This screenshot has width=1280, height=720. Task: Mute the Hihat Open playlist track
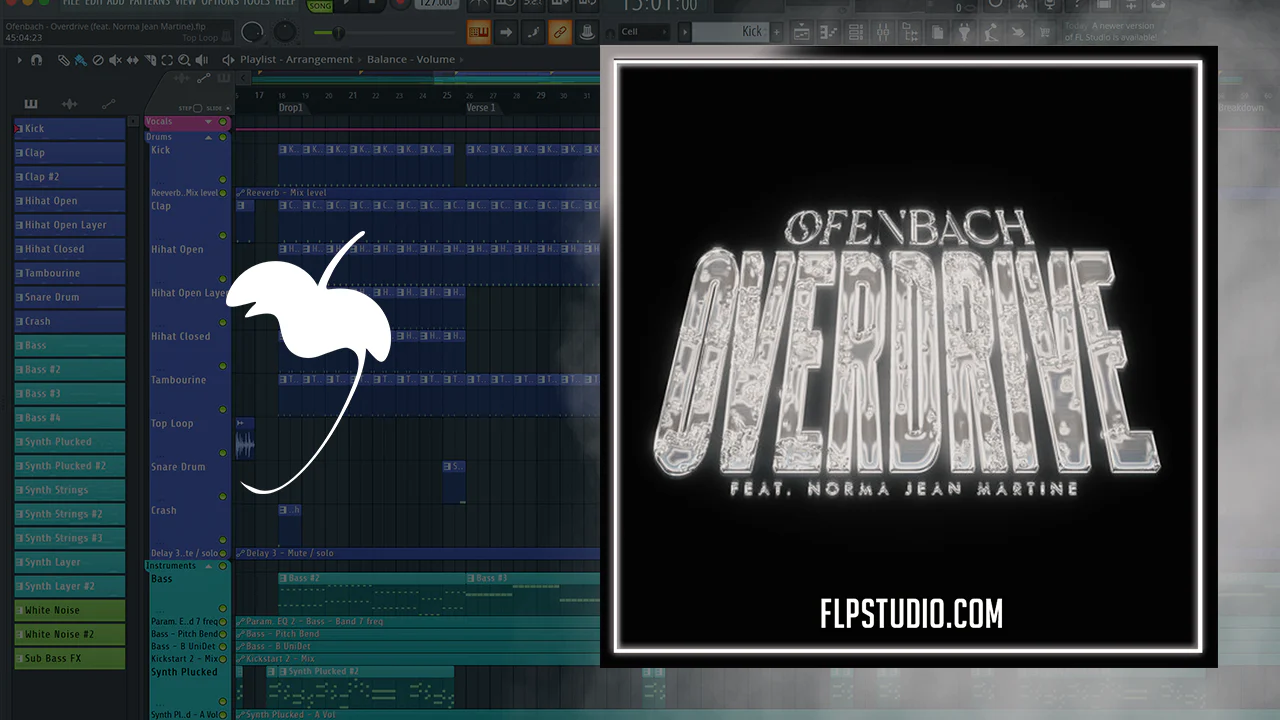coord(222,279)
